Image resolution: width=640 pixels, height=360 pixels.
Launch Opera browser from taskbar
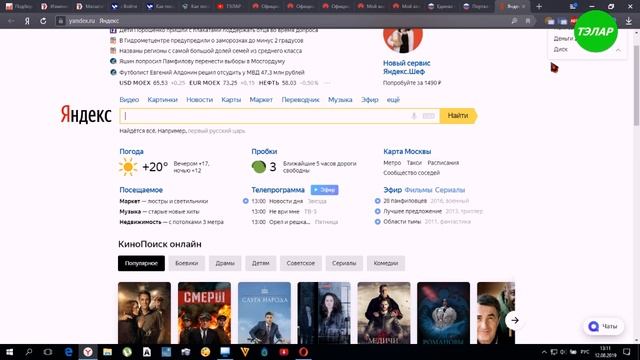pos(303,352)
